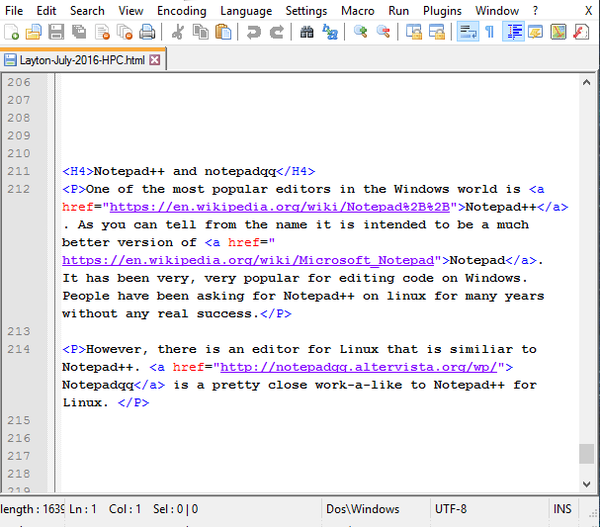
Task: Click line number 212 in the margin
Action: (19, 189)
